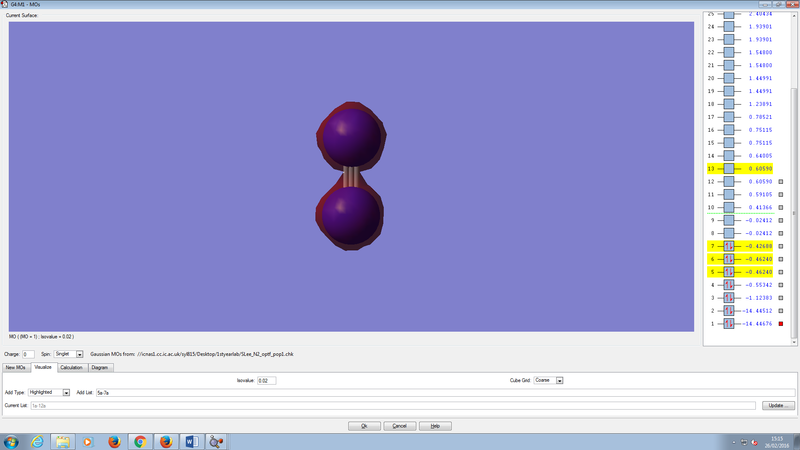Click the red surface marker beside orbital 1
The height and width of the screenshot is (450, 800).
pyautogui.click(x=781, y=324)
